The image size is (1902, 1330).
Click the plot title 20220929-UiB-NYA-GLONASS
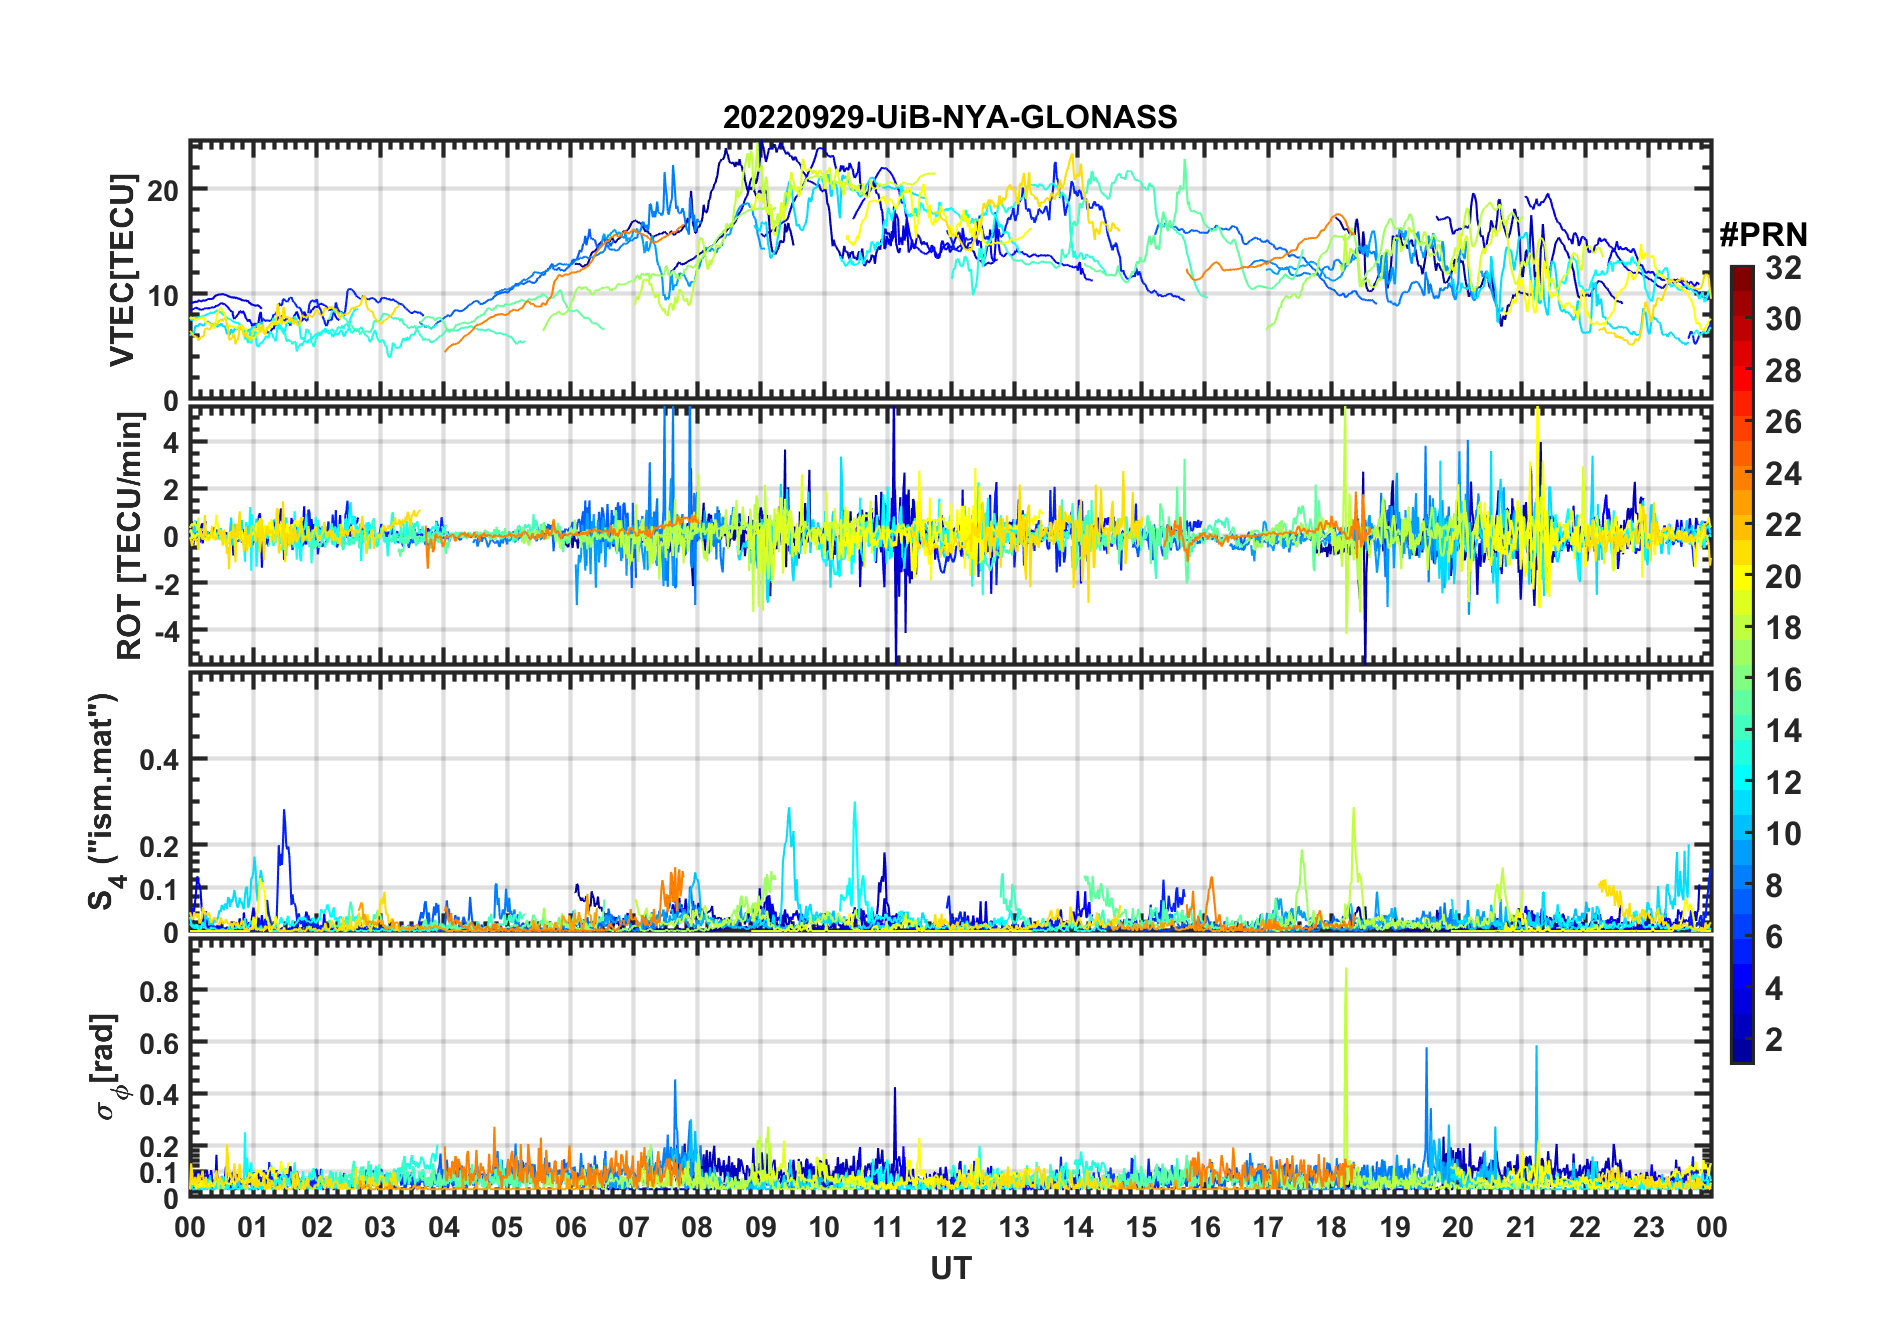950,118
